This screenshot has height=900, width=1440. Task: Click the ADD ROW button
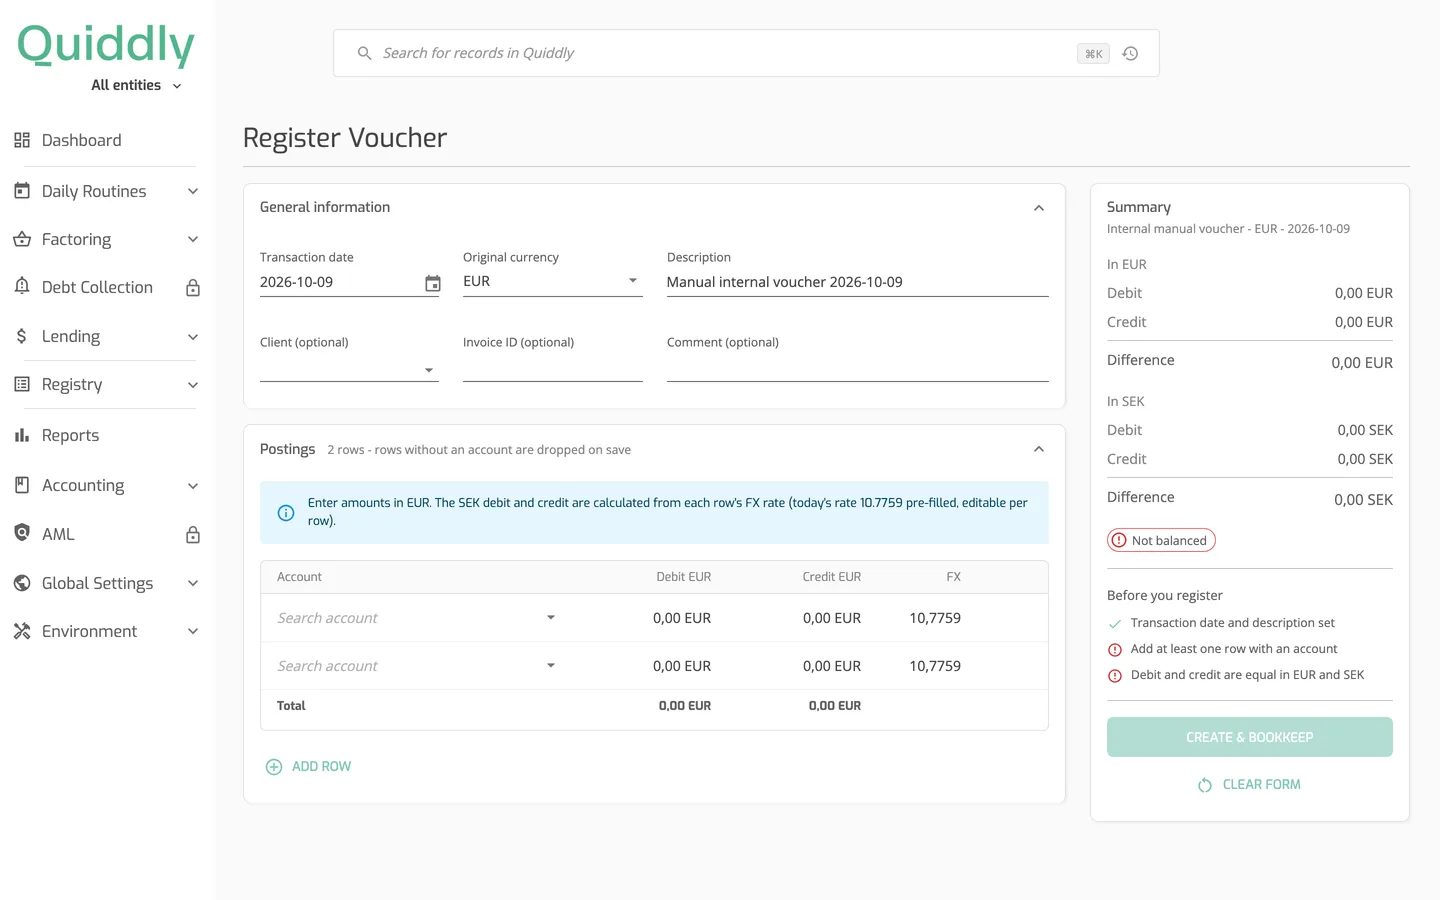pyautogui.click(x=308, y=767)
